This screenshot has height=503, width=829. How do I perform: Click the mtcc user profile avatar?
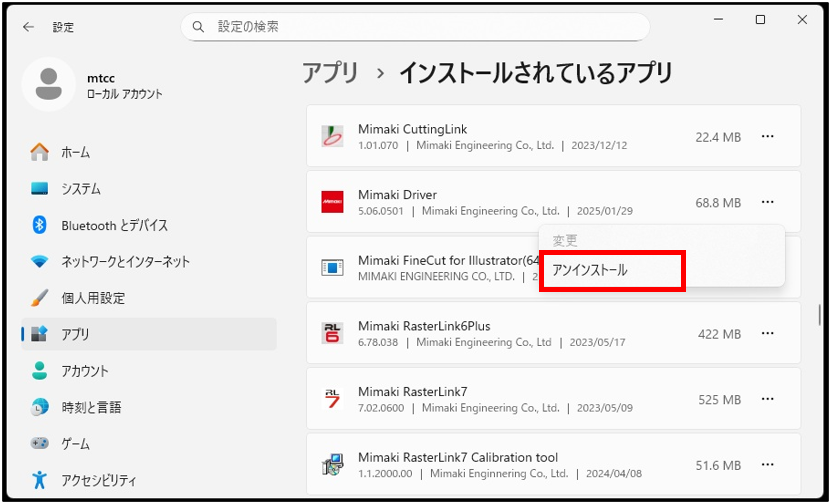pyautogui.click(x=47, y=84)
